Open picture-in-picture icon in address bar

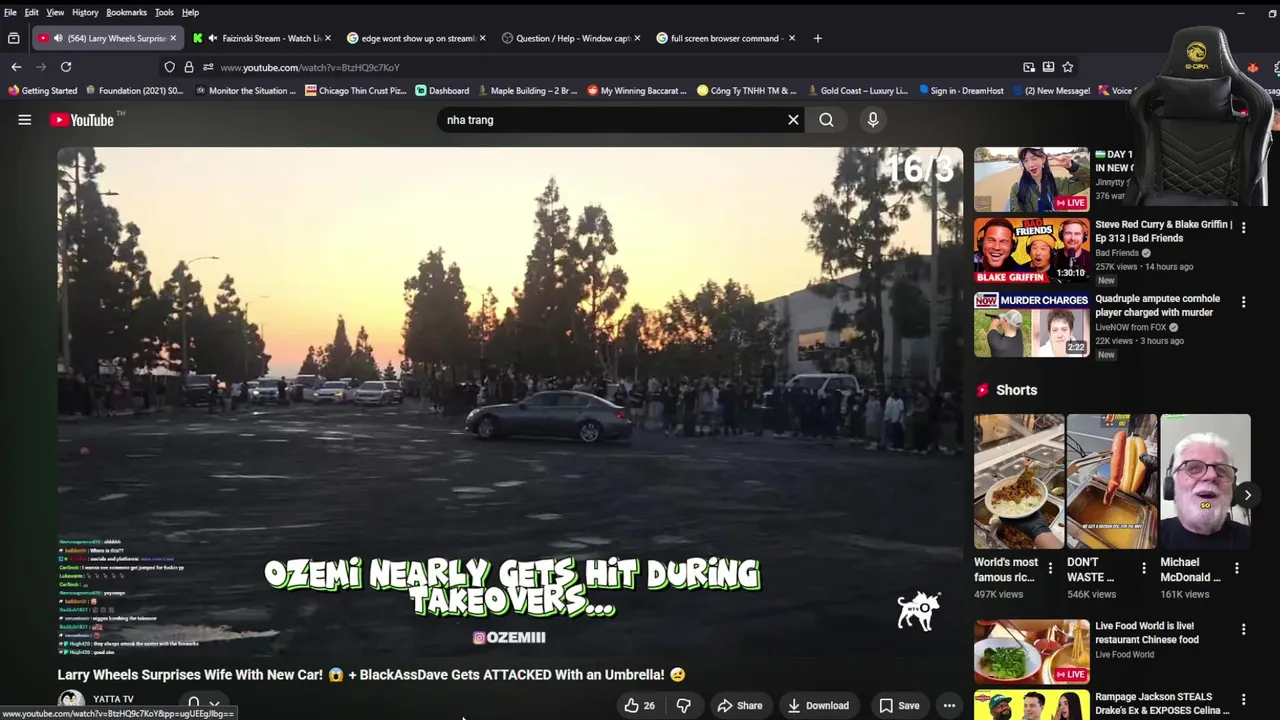click(1029, 67)
